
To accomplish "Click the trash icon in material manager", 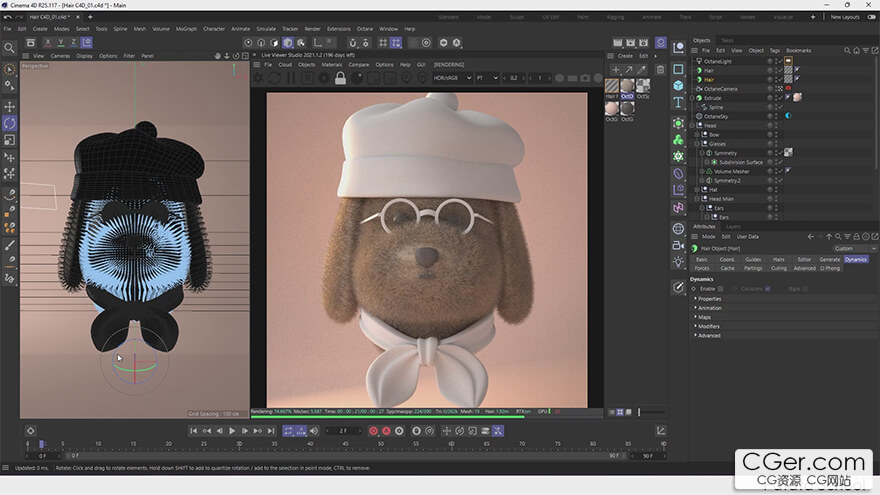I will [x=661, y=70].
